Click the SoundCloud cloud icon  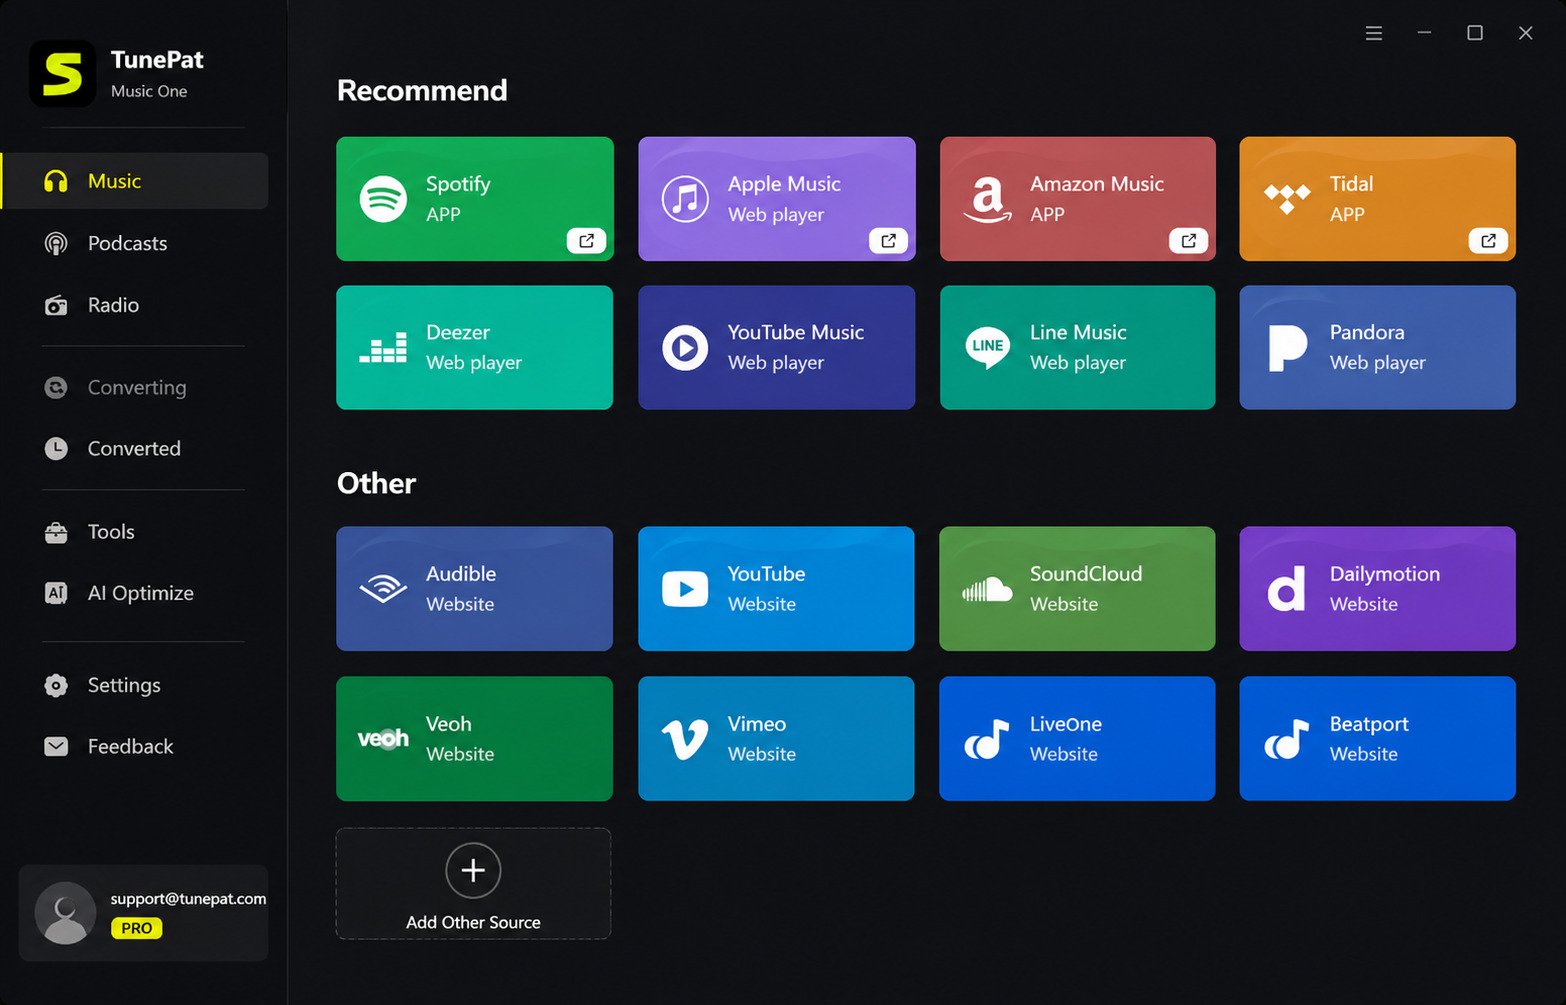(x=987, y=589)
